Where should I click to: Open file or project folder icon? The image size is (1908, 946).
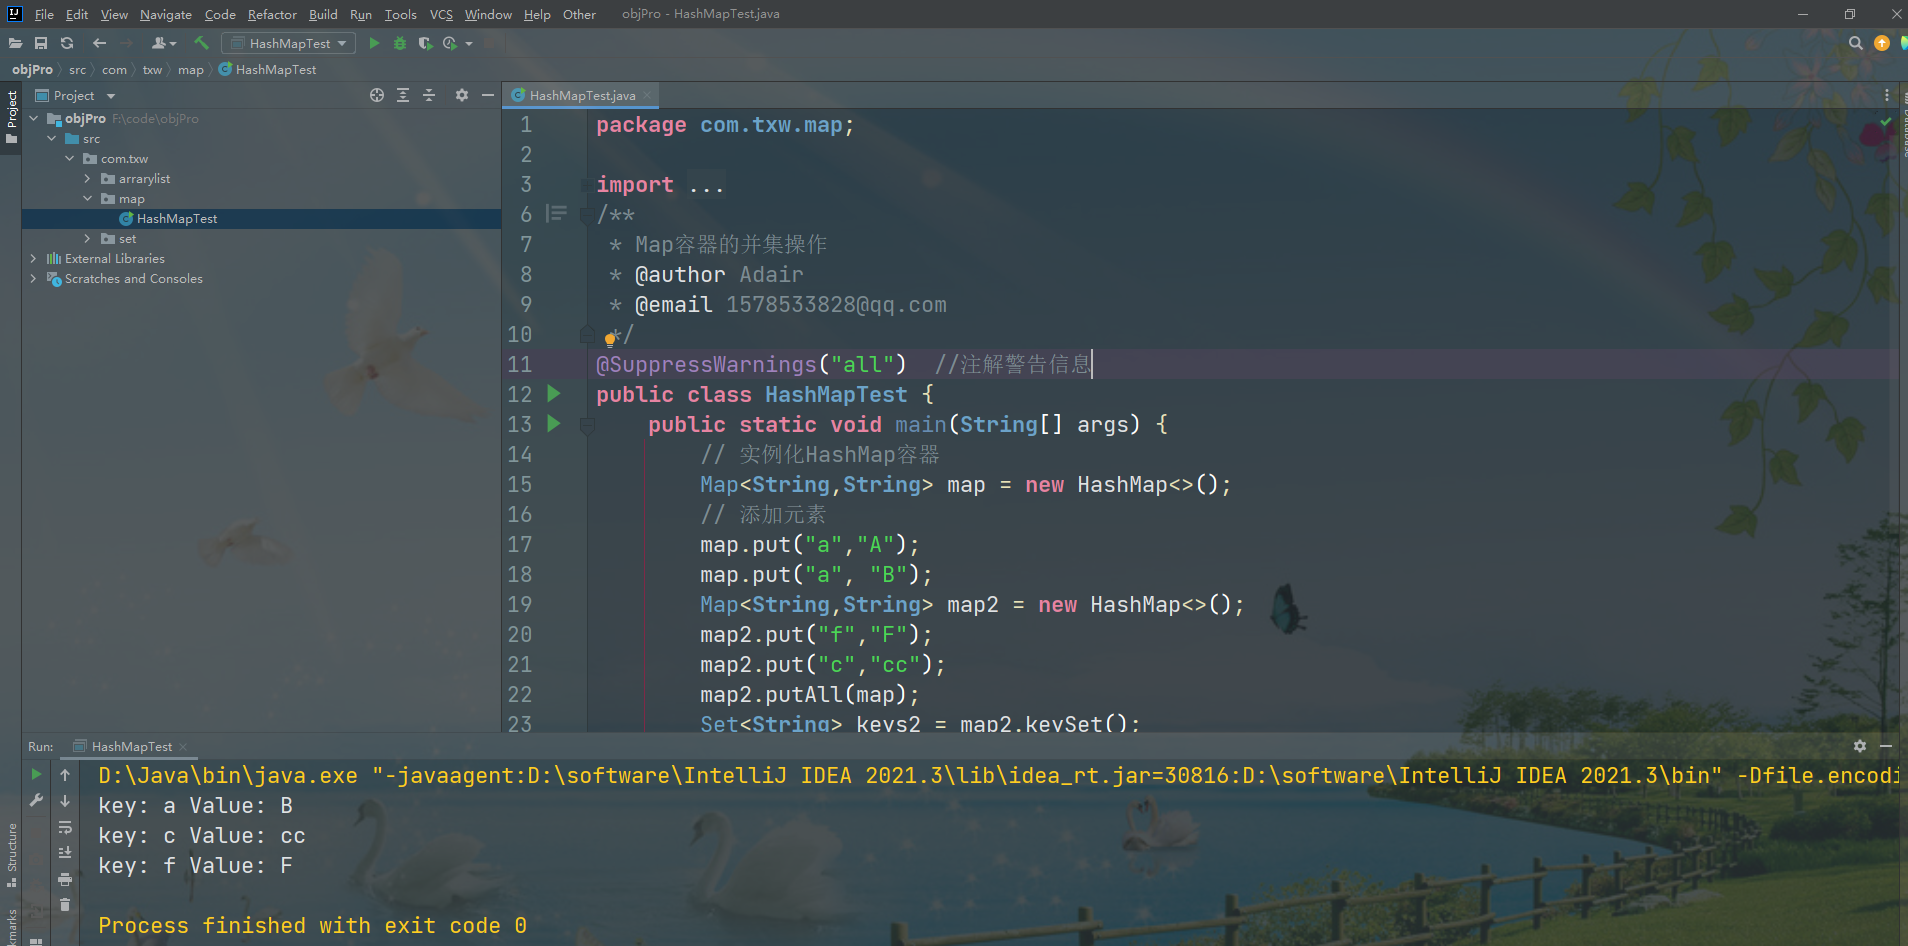[x=15, y=43]
